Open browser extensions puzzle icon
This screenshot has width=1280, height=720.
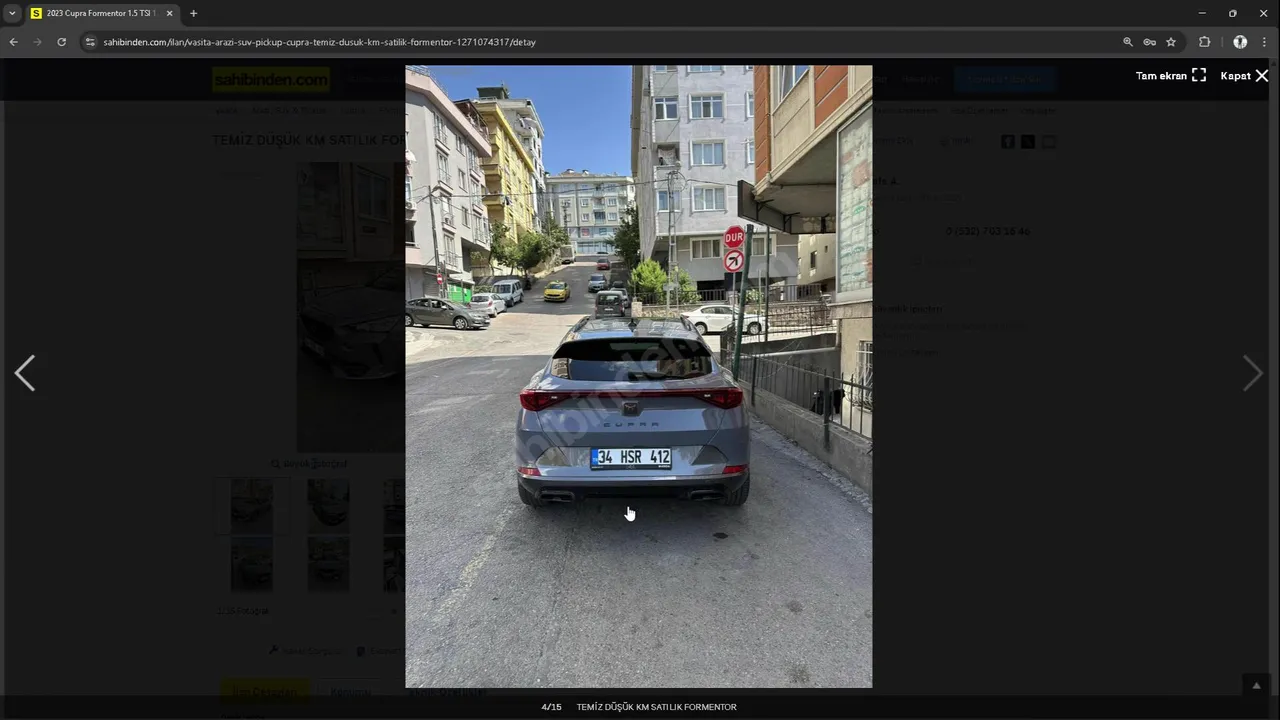[1205, 42]
